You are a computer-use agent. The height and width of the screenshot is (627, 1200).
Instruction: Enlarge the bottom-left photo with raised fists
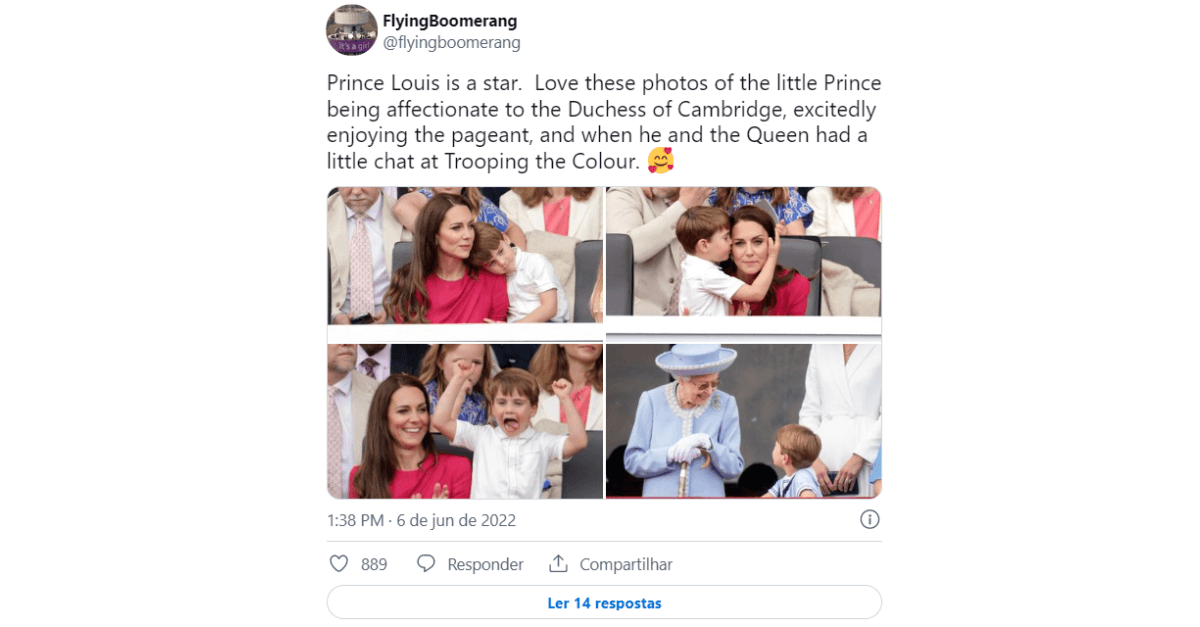point(465,421)
